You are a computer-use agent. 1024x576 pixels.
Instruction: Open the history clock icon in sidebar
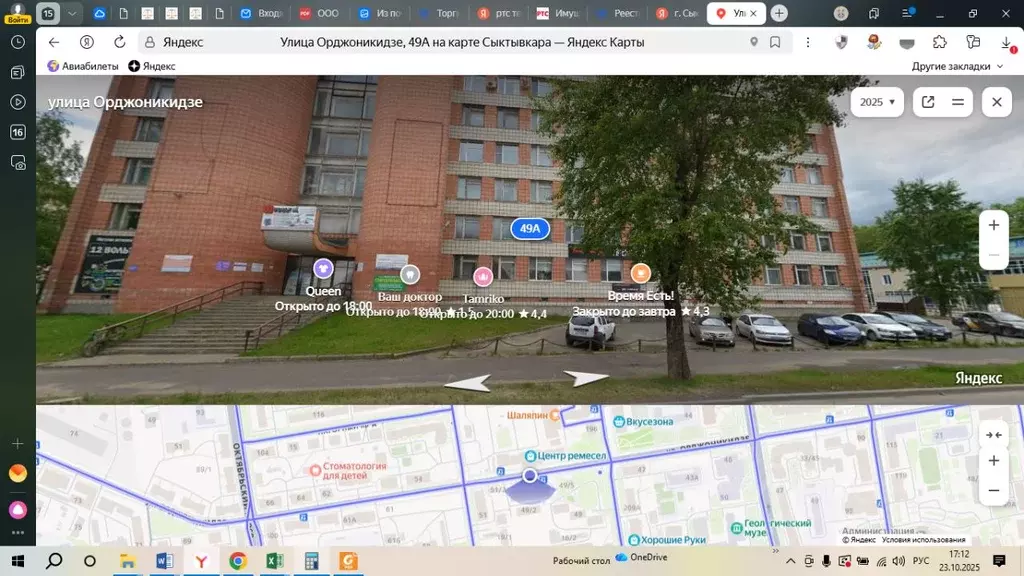pyautogui.click(x=17, y=42)
